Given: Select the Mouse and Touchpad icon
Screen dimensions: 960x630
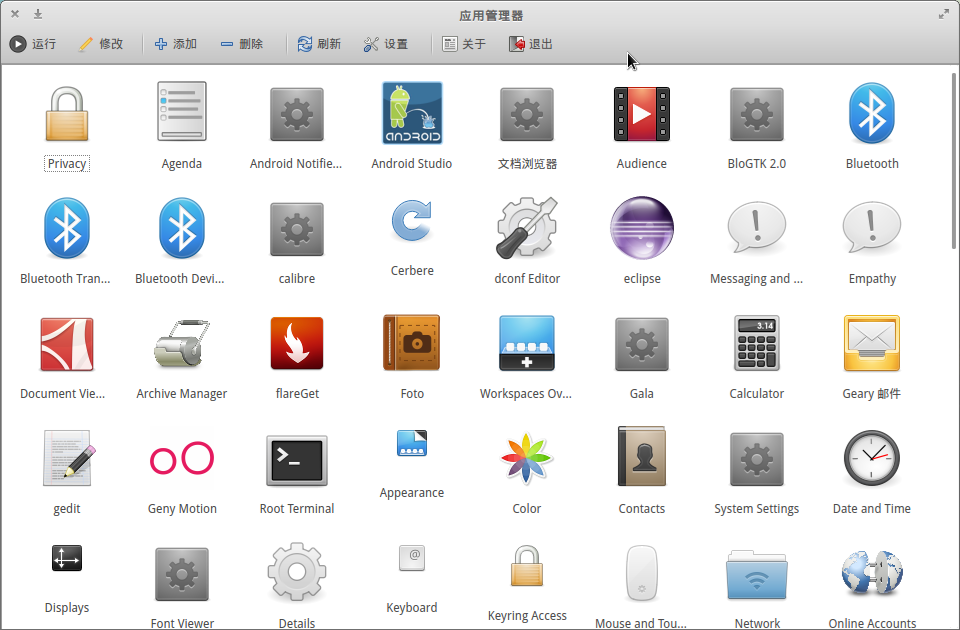Looking at the screenshot, I should click(642, 573).
